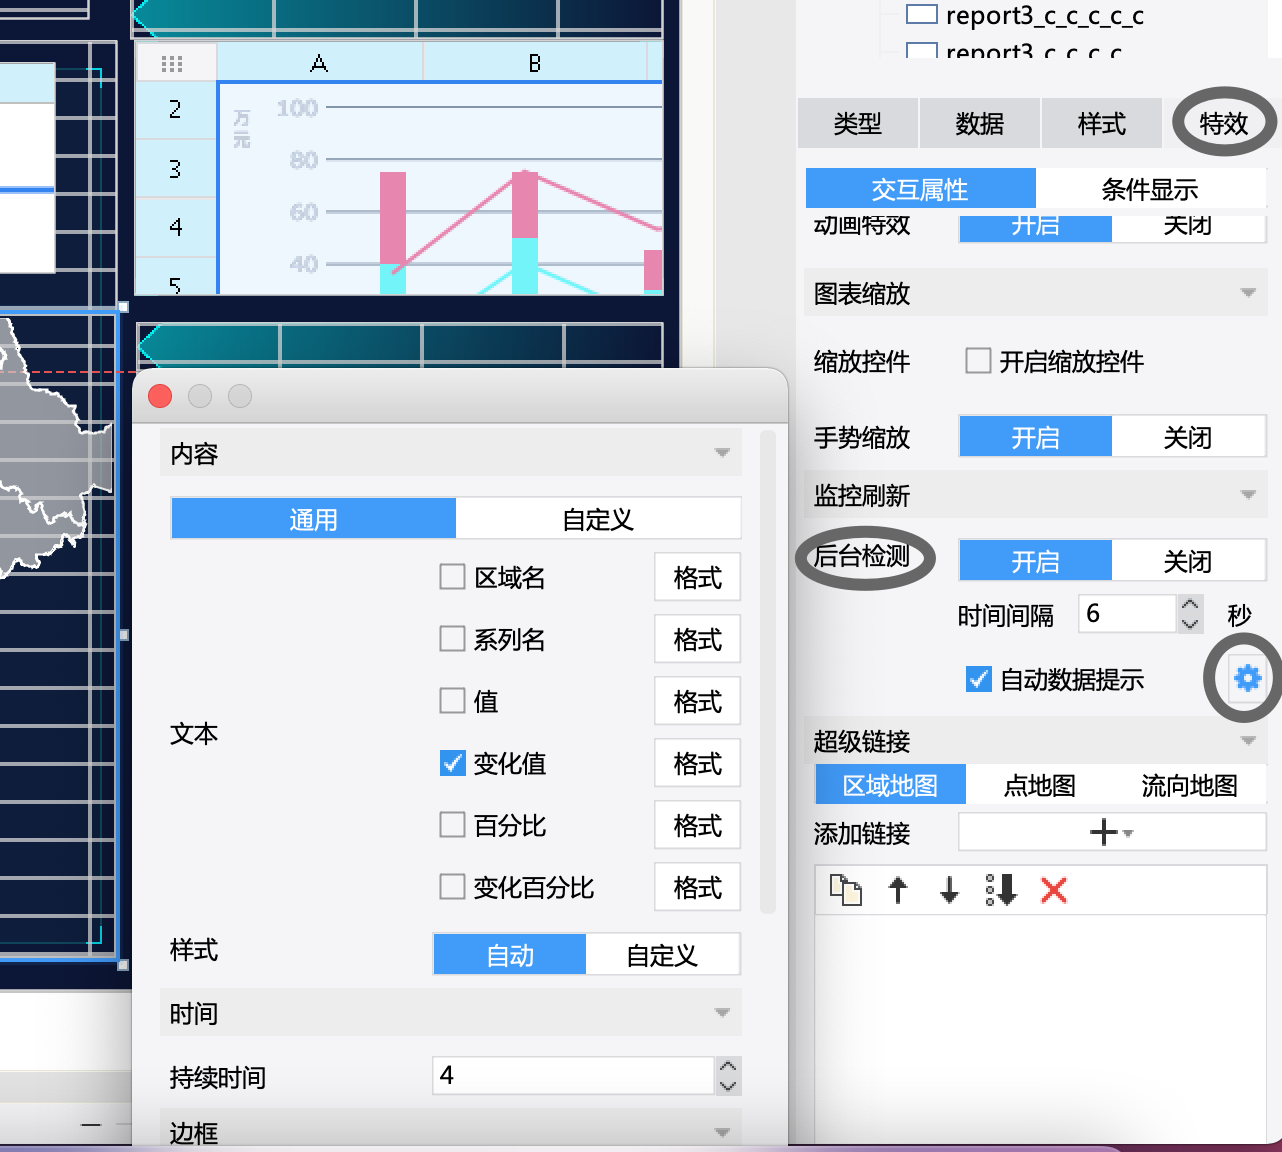Image resolution: width=1282 pixels, height=1152 pixels.
Task: Switch to the 特效 tab
Action: [x=1223, y=124]
